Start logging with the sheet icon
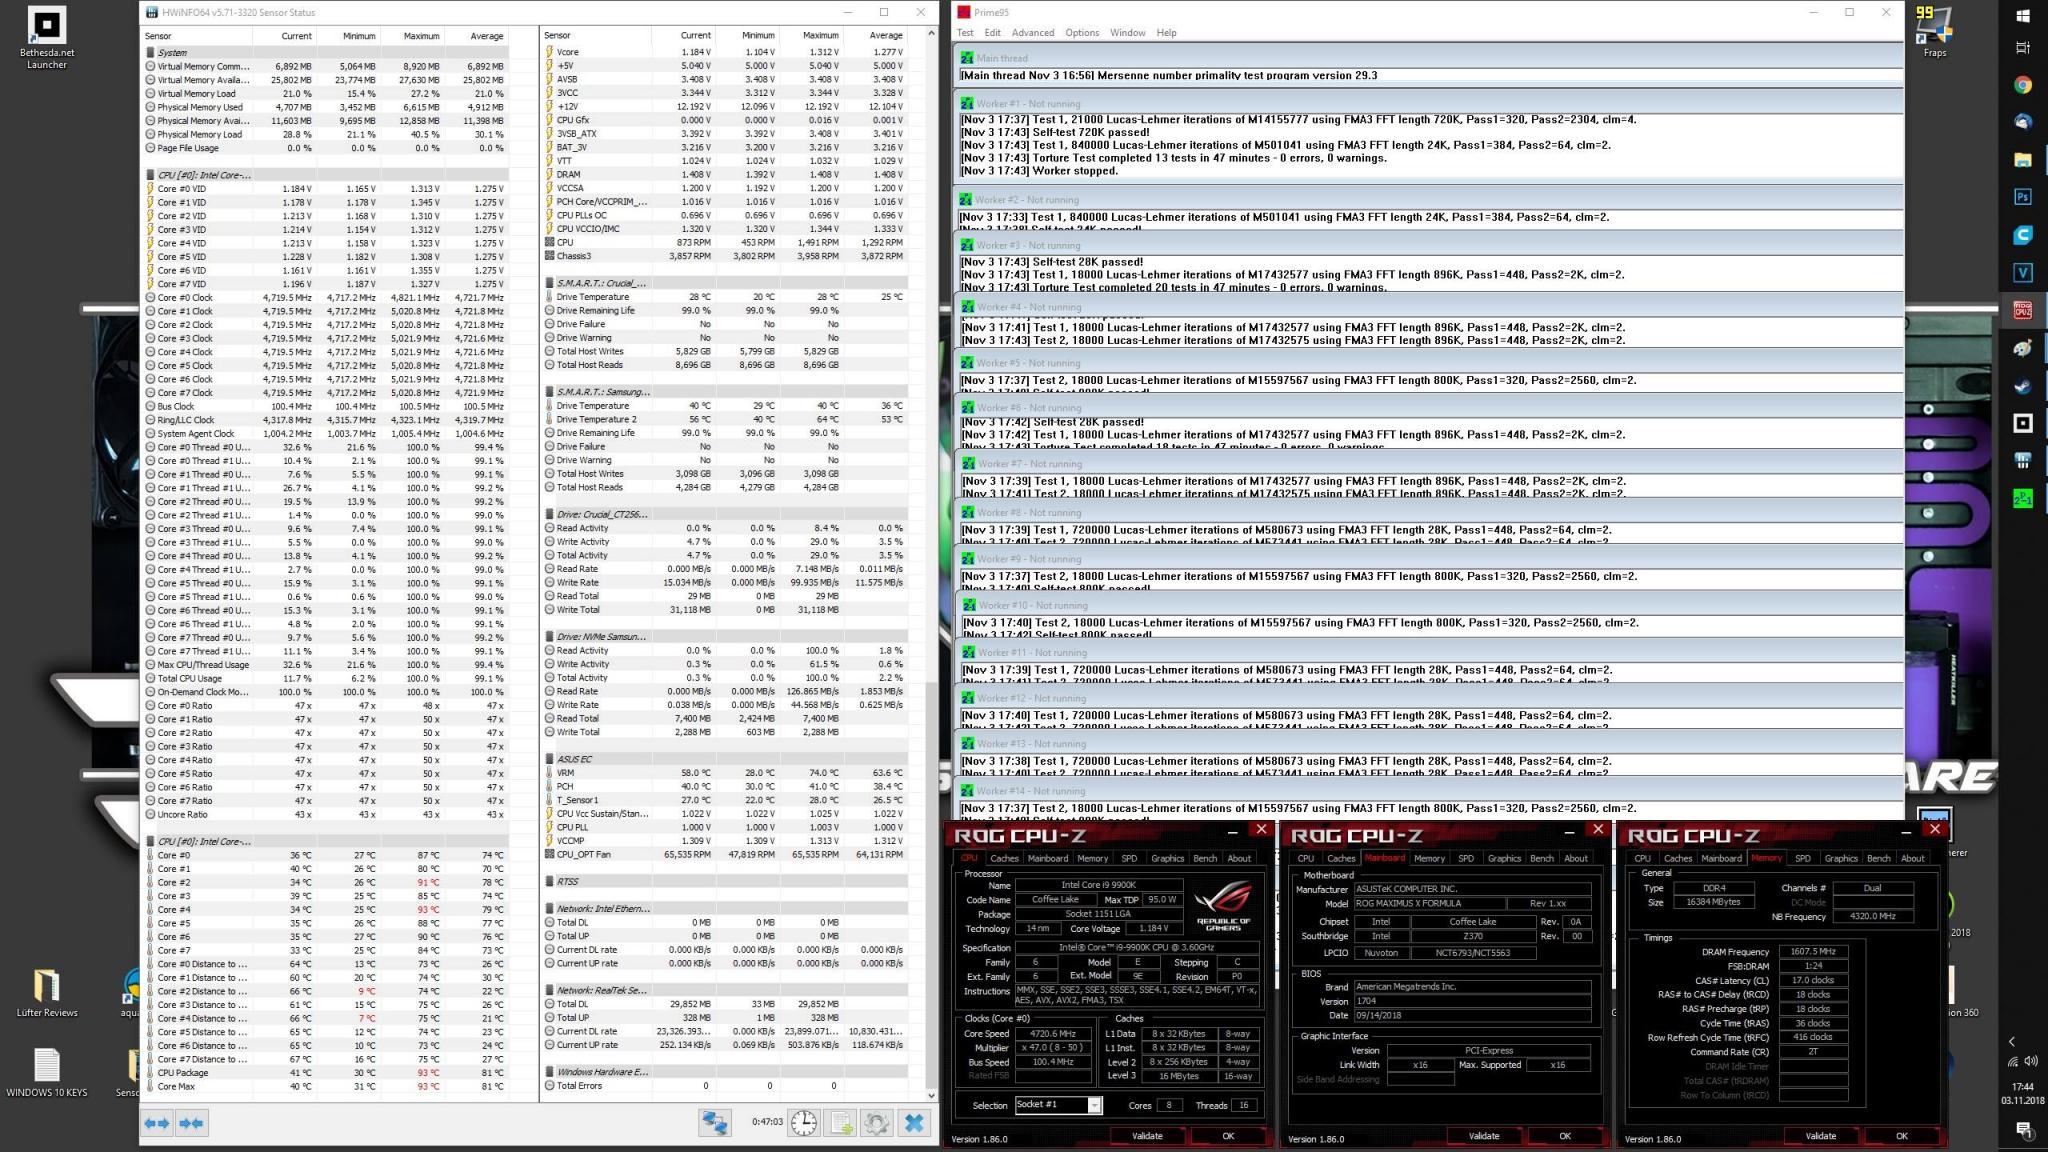 (841, 1123)
